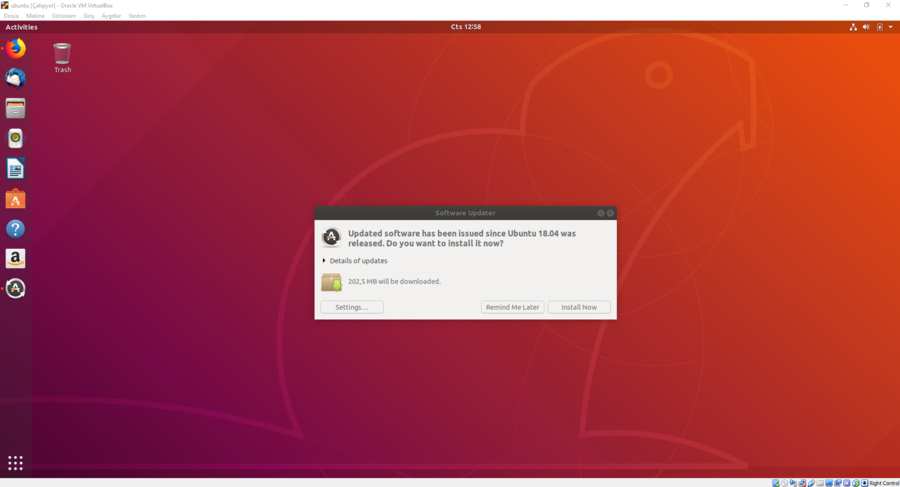Open the Makine menu in VirtualBox
The width and height of the screenshot is (900, 487).
pyautogui.click(x=35, y=16)
